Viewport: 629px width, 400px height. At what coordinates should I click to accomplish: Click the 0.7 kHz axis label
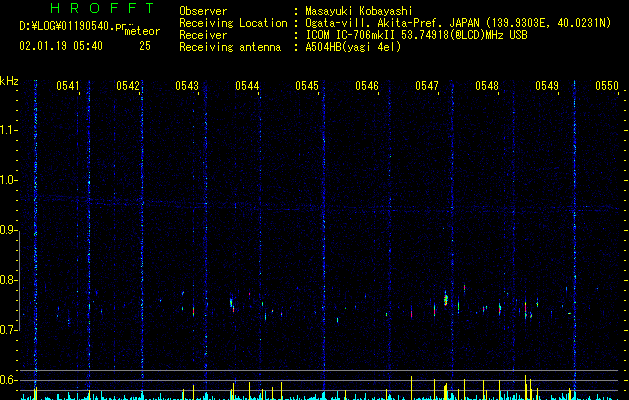[x=9, y=330]
